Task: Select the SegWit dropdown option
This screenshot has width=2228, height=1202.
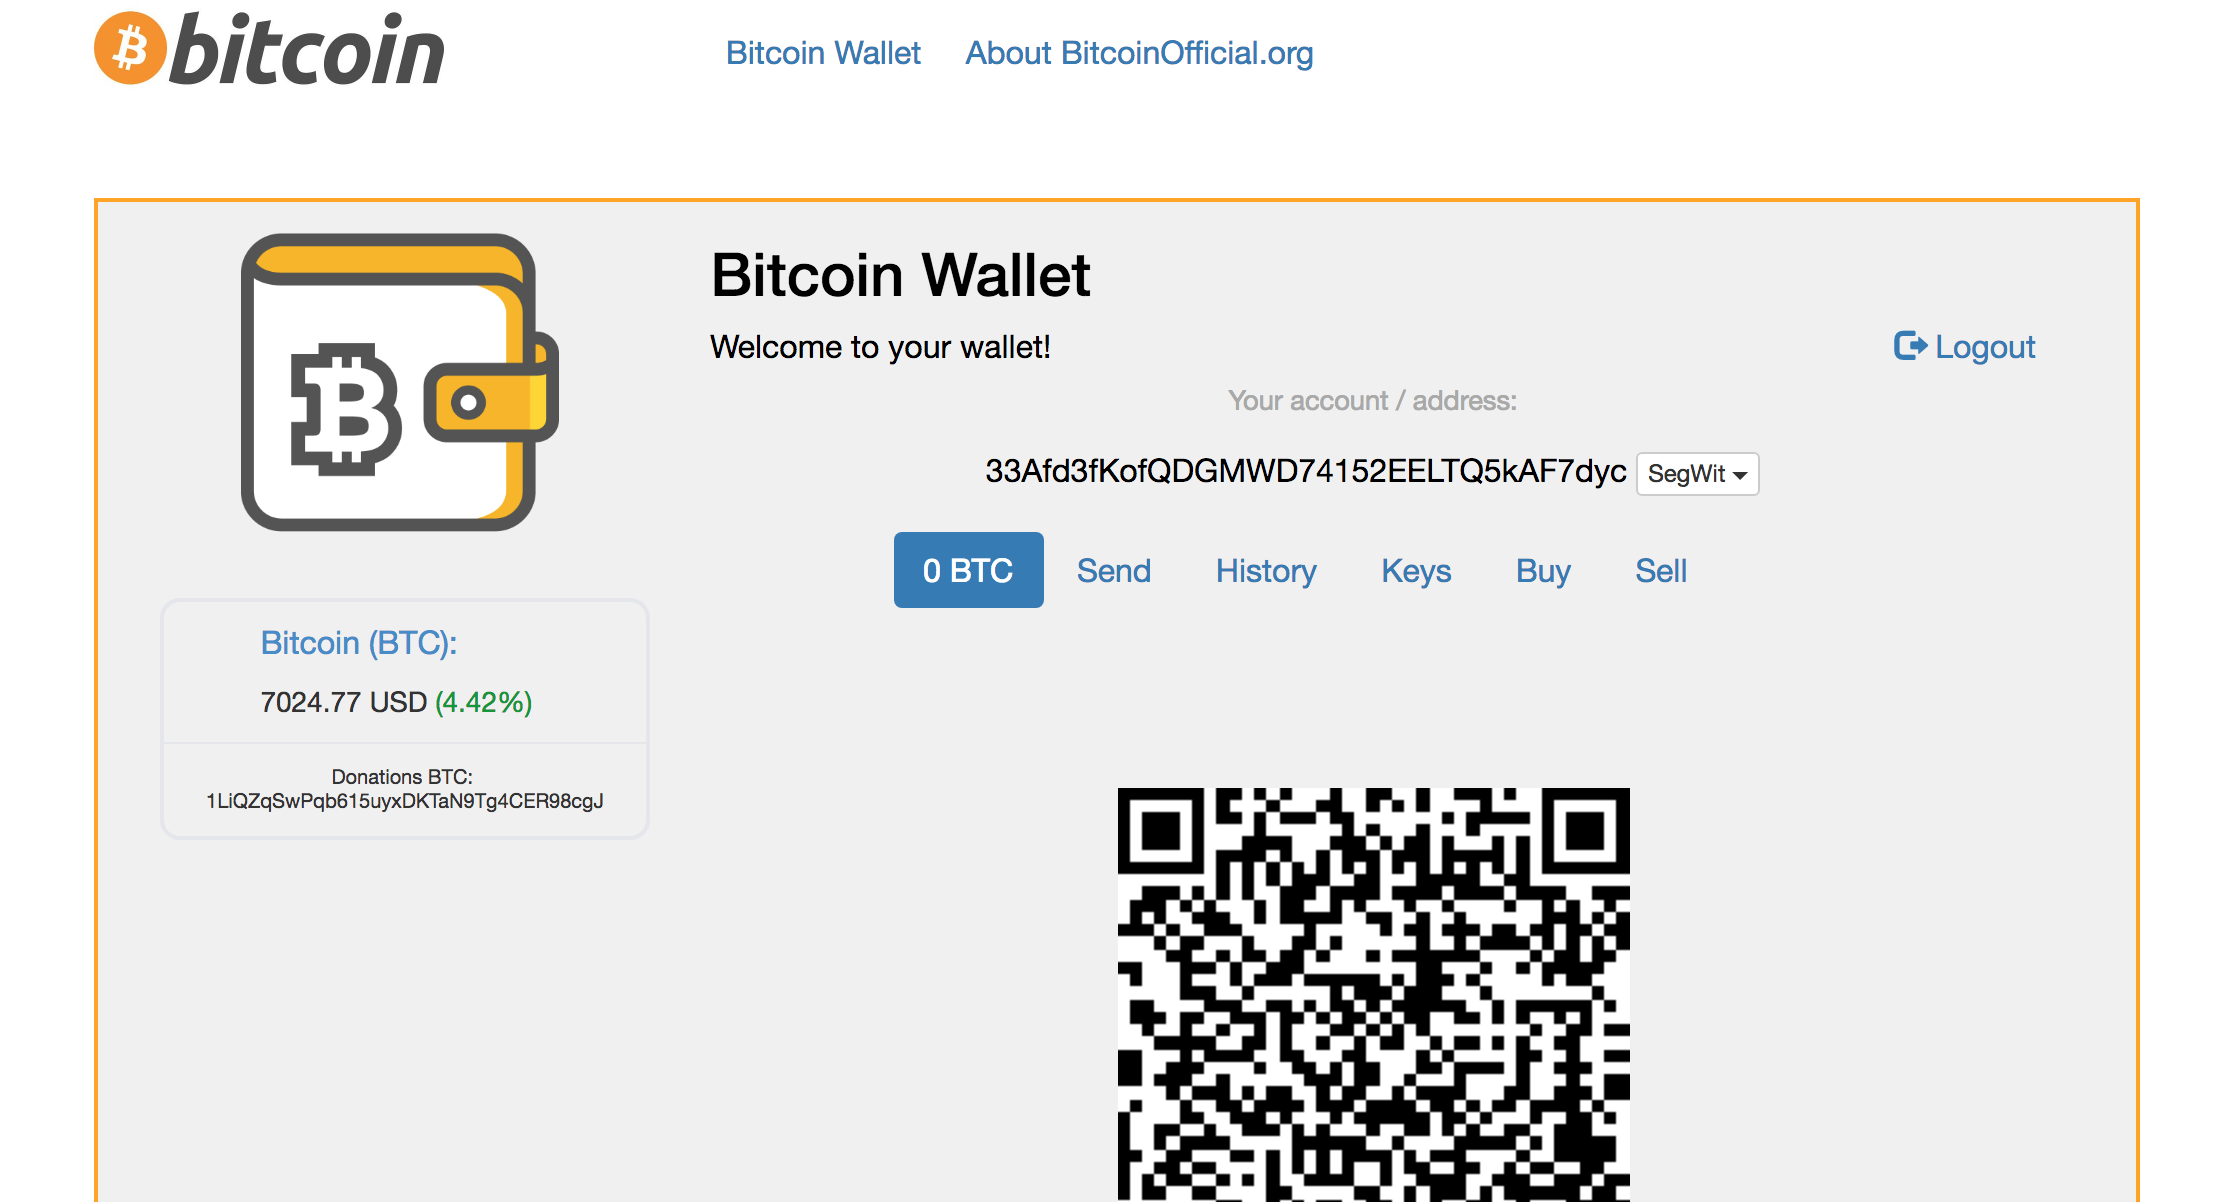Action: pyautogui.click(x=1697, y=472)
